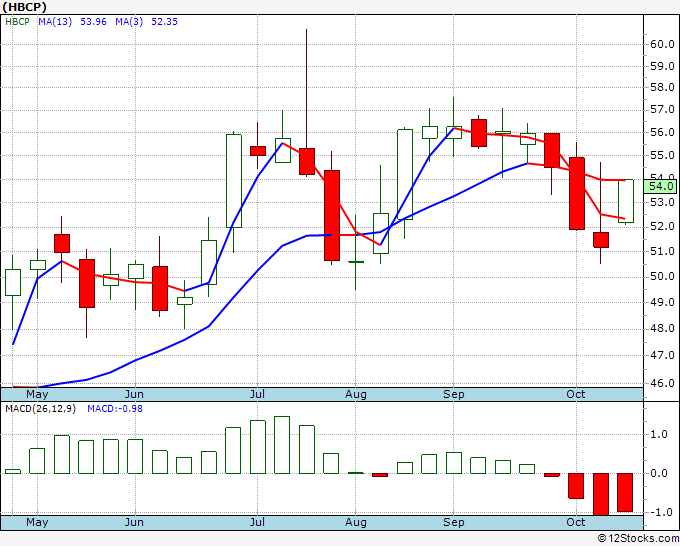This screenshot has width=680, height=546.
Task: Select Jul on the price chart time axis
Action: [258, 395]
